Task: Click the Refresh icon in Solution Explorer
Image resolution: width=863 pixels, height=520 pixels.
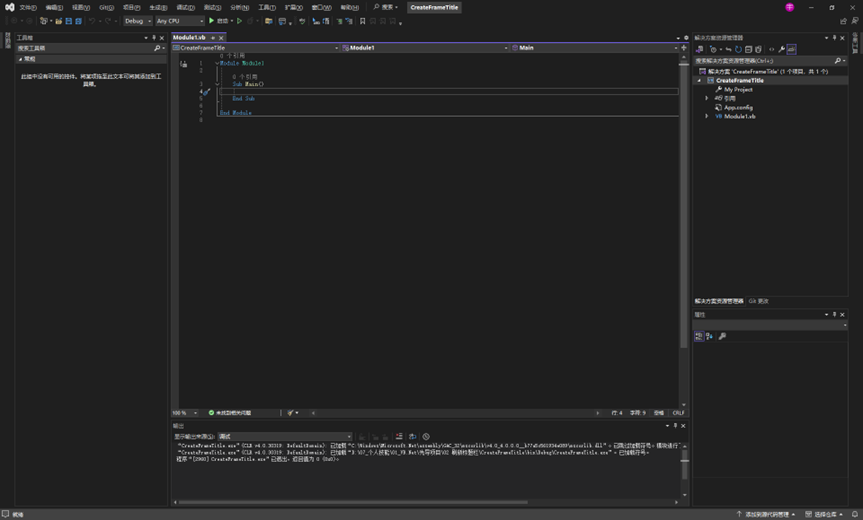Action: click(x=739, y=50)
